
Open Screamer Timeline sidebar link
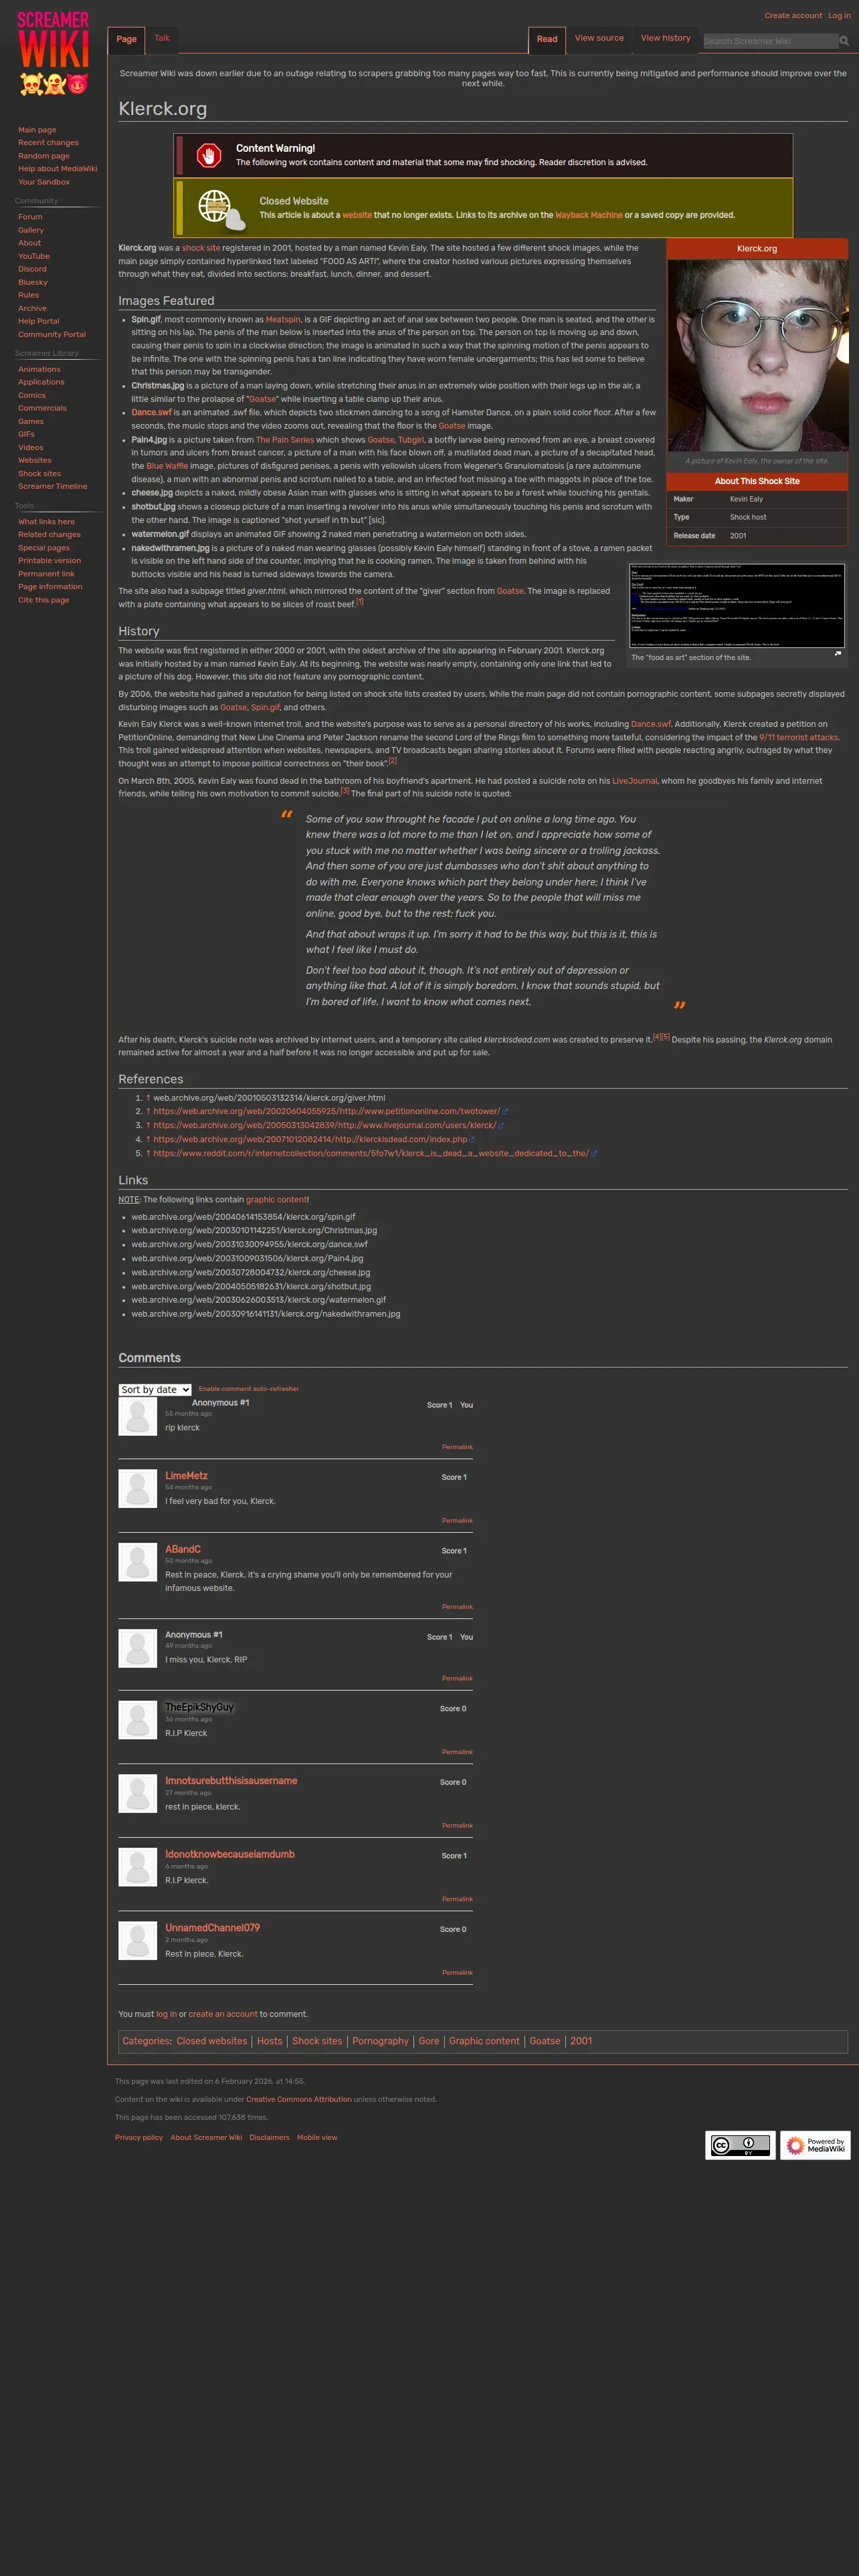(x=52, y=486)
